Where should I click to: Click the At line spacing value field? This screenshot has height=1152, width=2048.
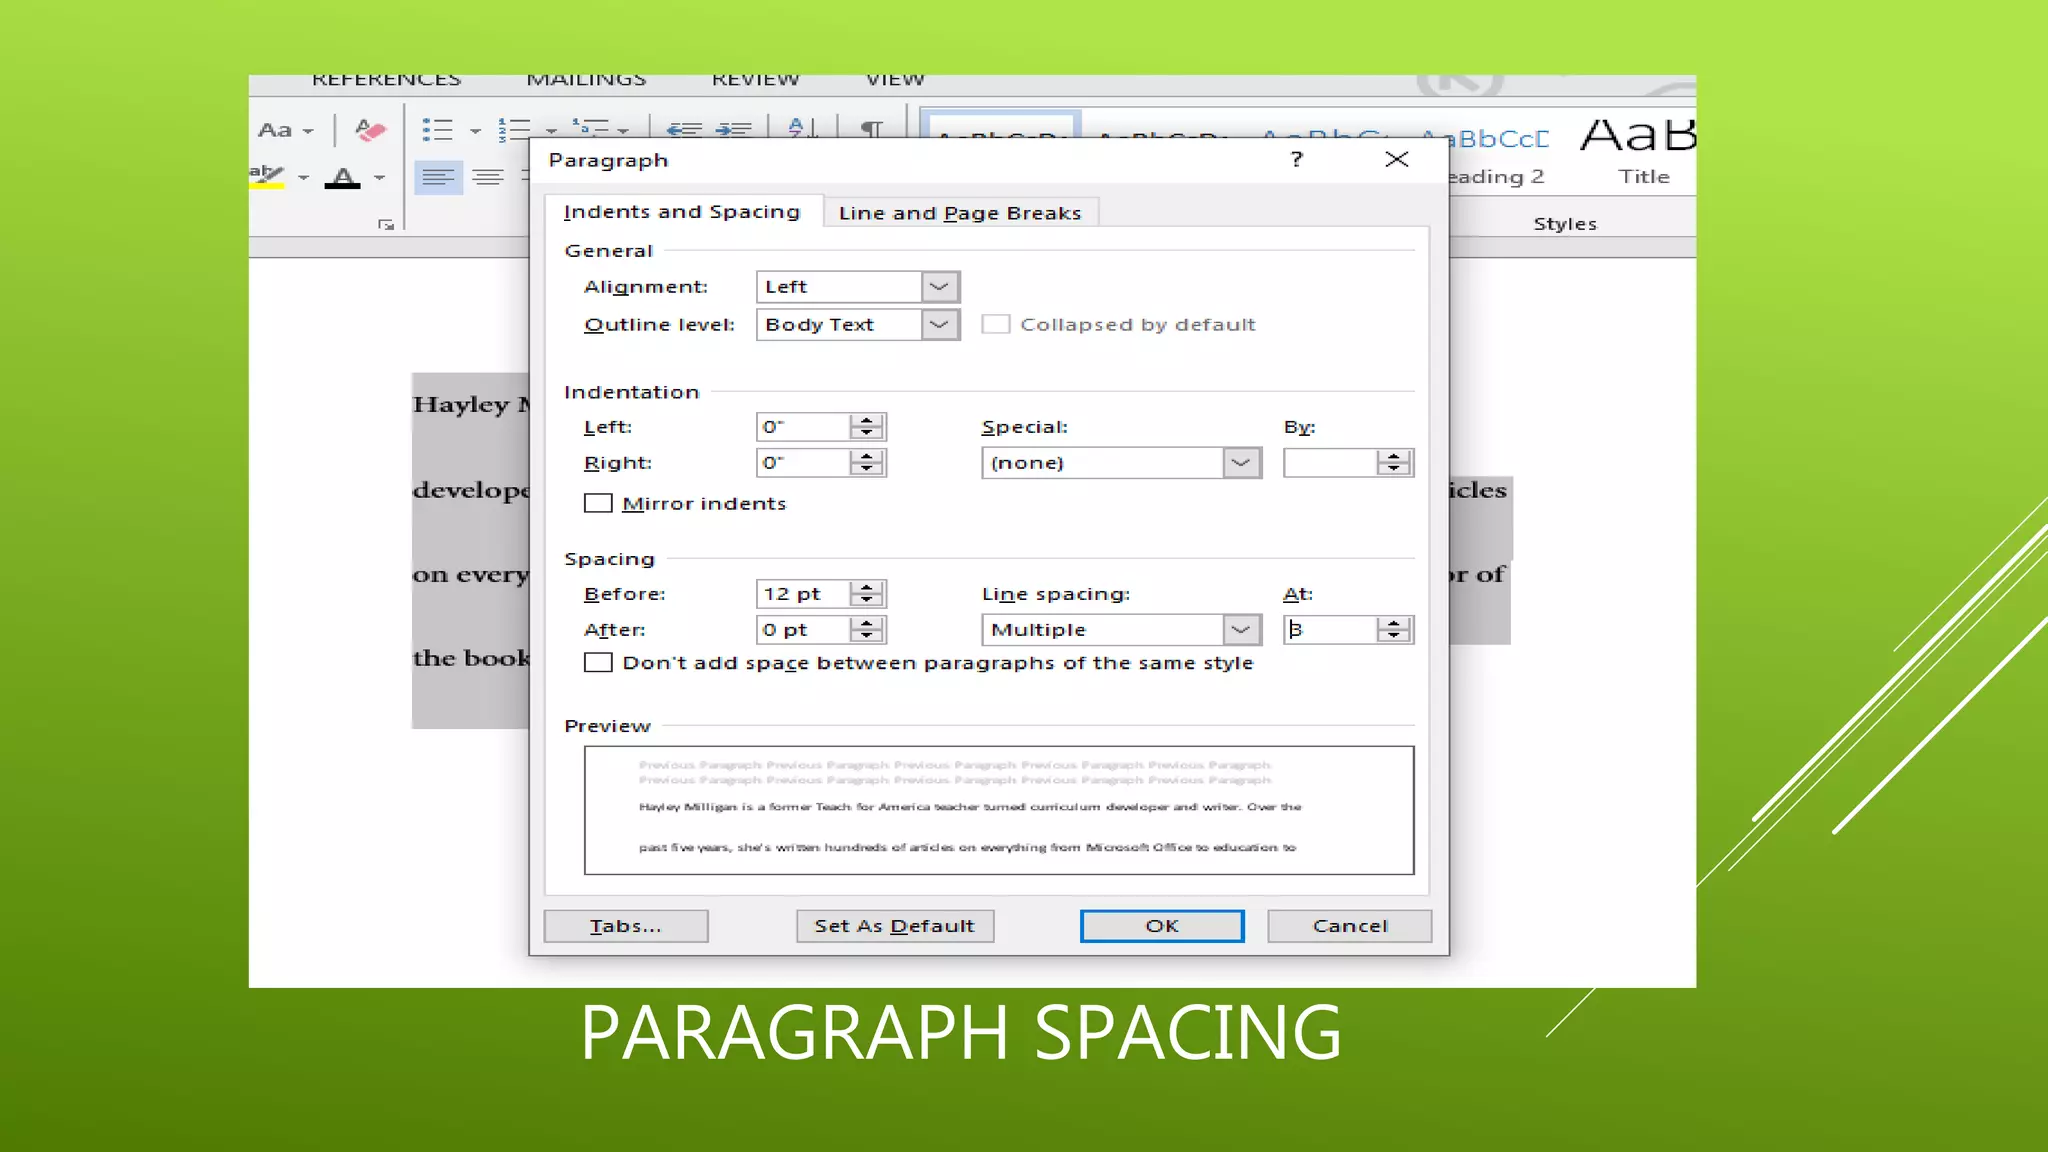coord(1331,630)
